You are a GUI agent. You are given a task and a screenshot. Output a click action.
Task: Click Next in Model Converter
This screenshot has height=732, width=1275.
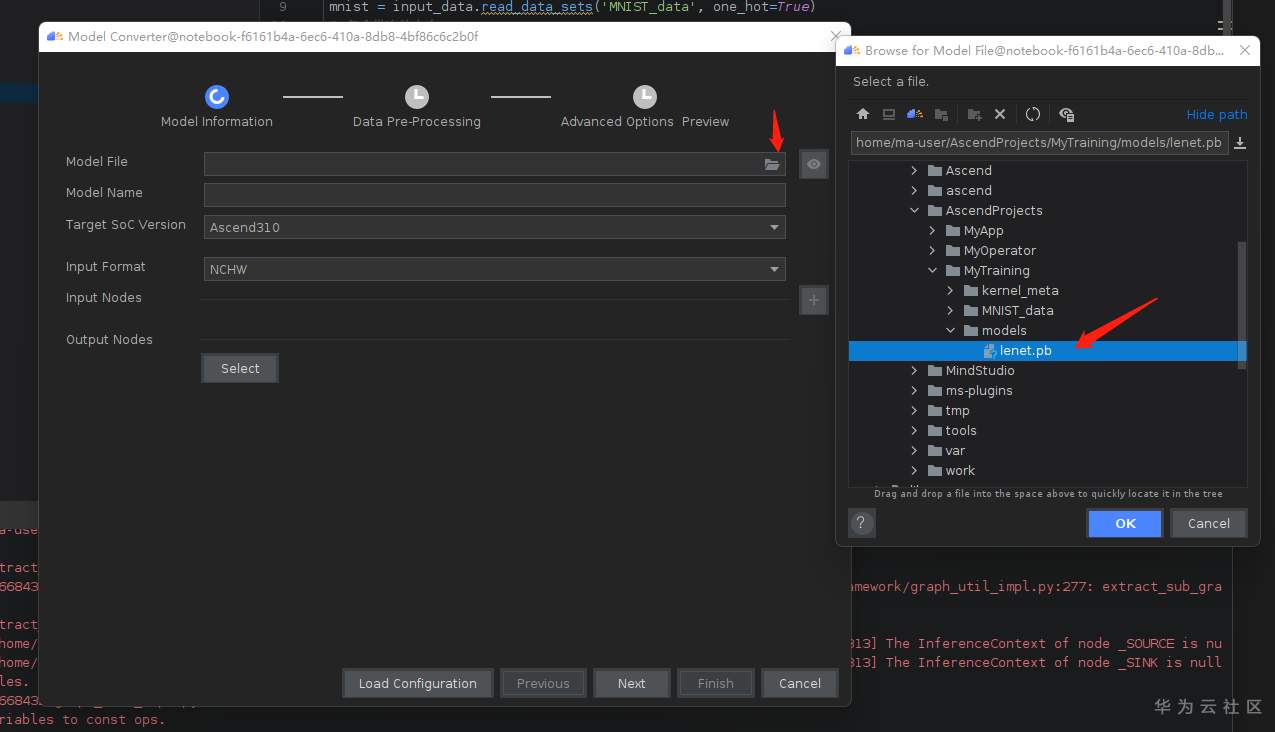(x=631, y=683)
